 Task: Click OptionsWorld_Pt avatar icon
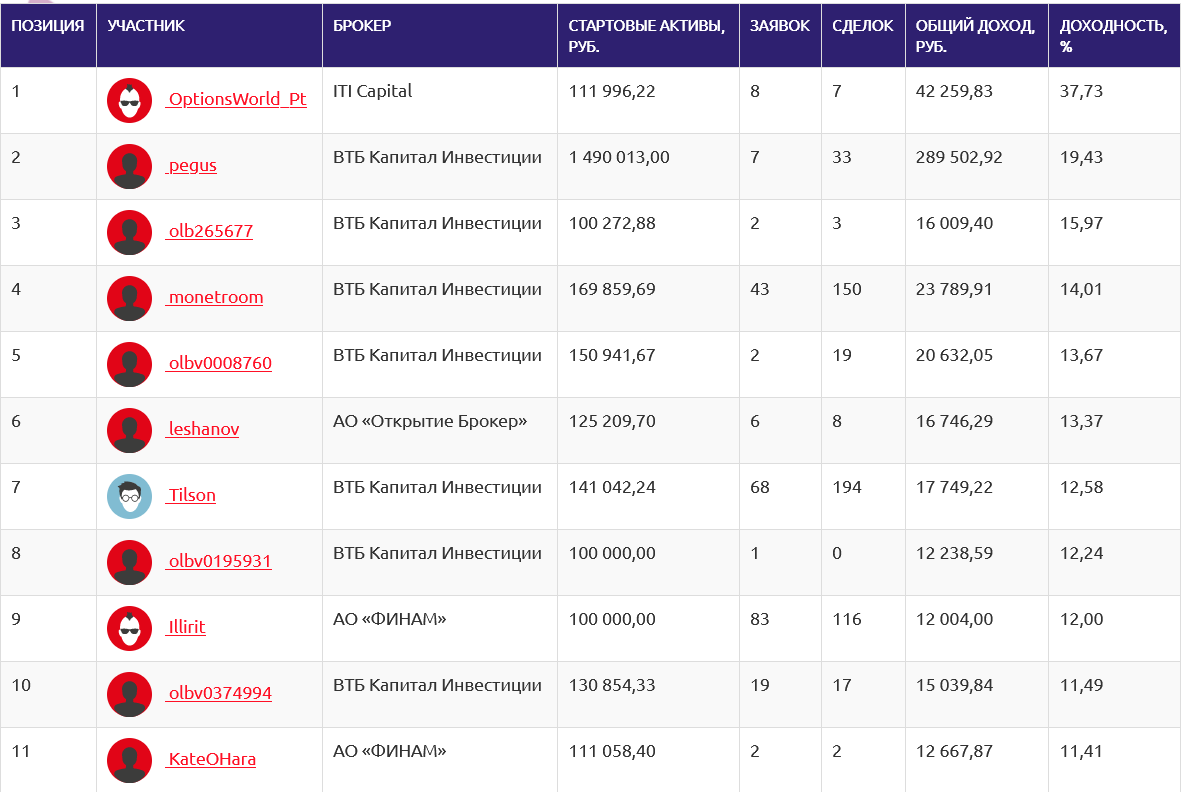(129, 100)
